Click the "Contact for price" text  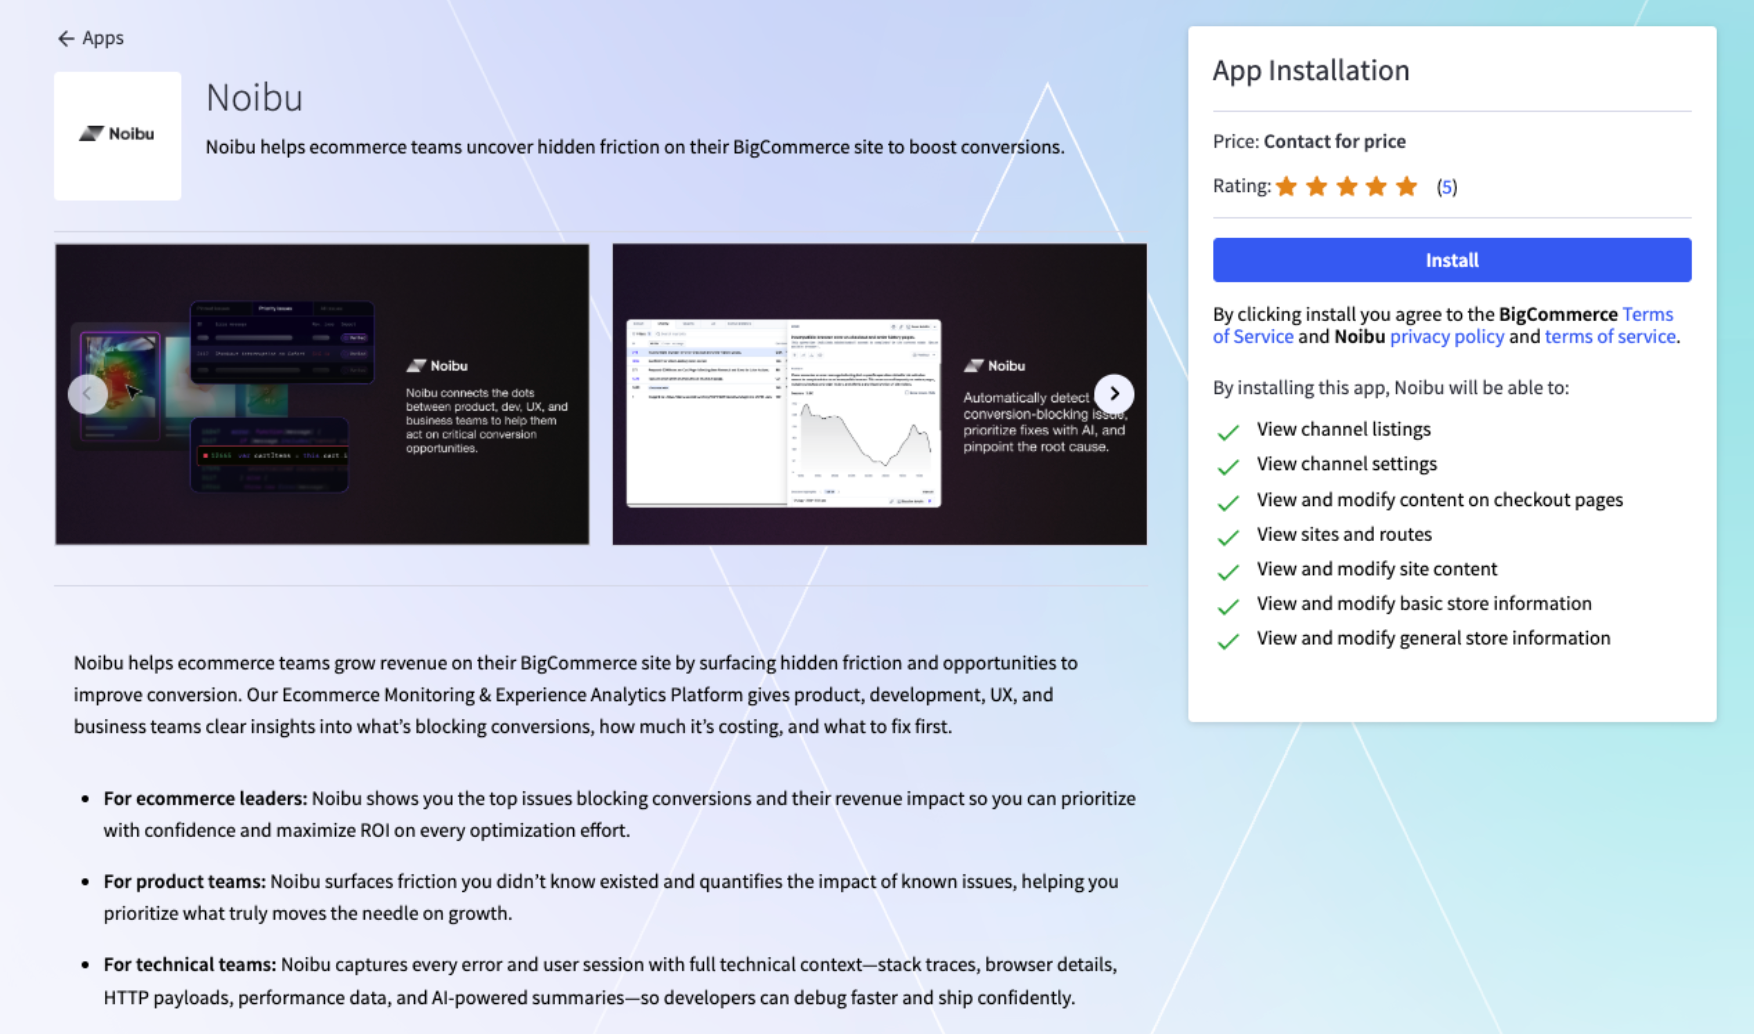pyautogui.click(x=1335, y=141)
